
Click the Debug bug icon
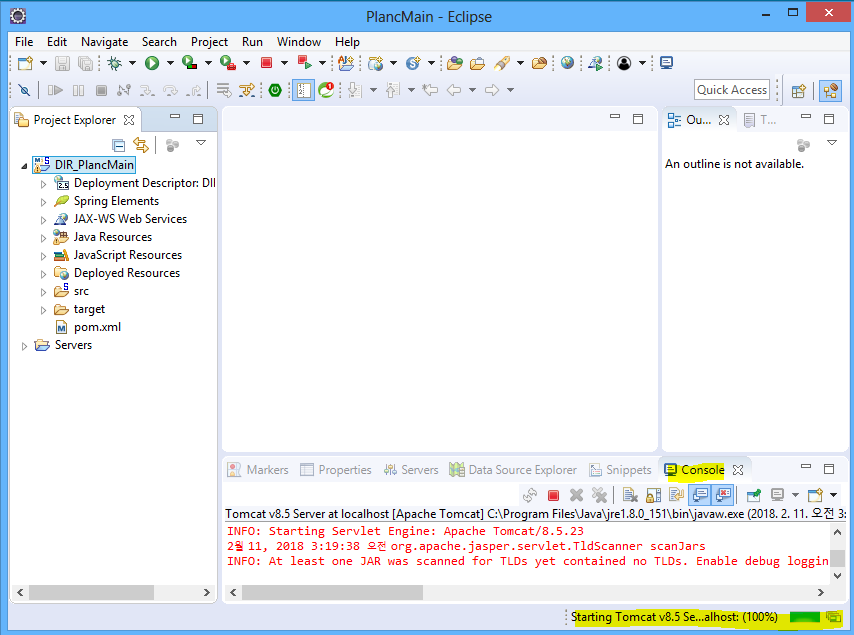coord(115,63)
